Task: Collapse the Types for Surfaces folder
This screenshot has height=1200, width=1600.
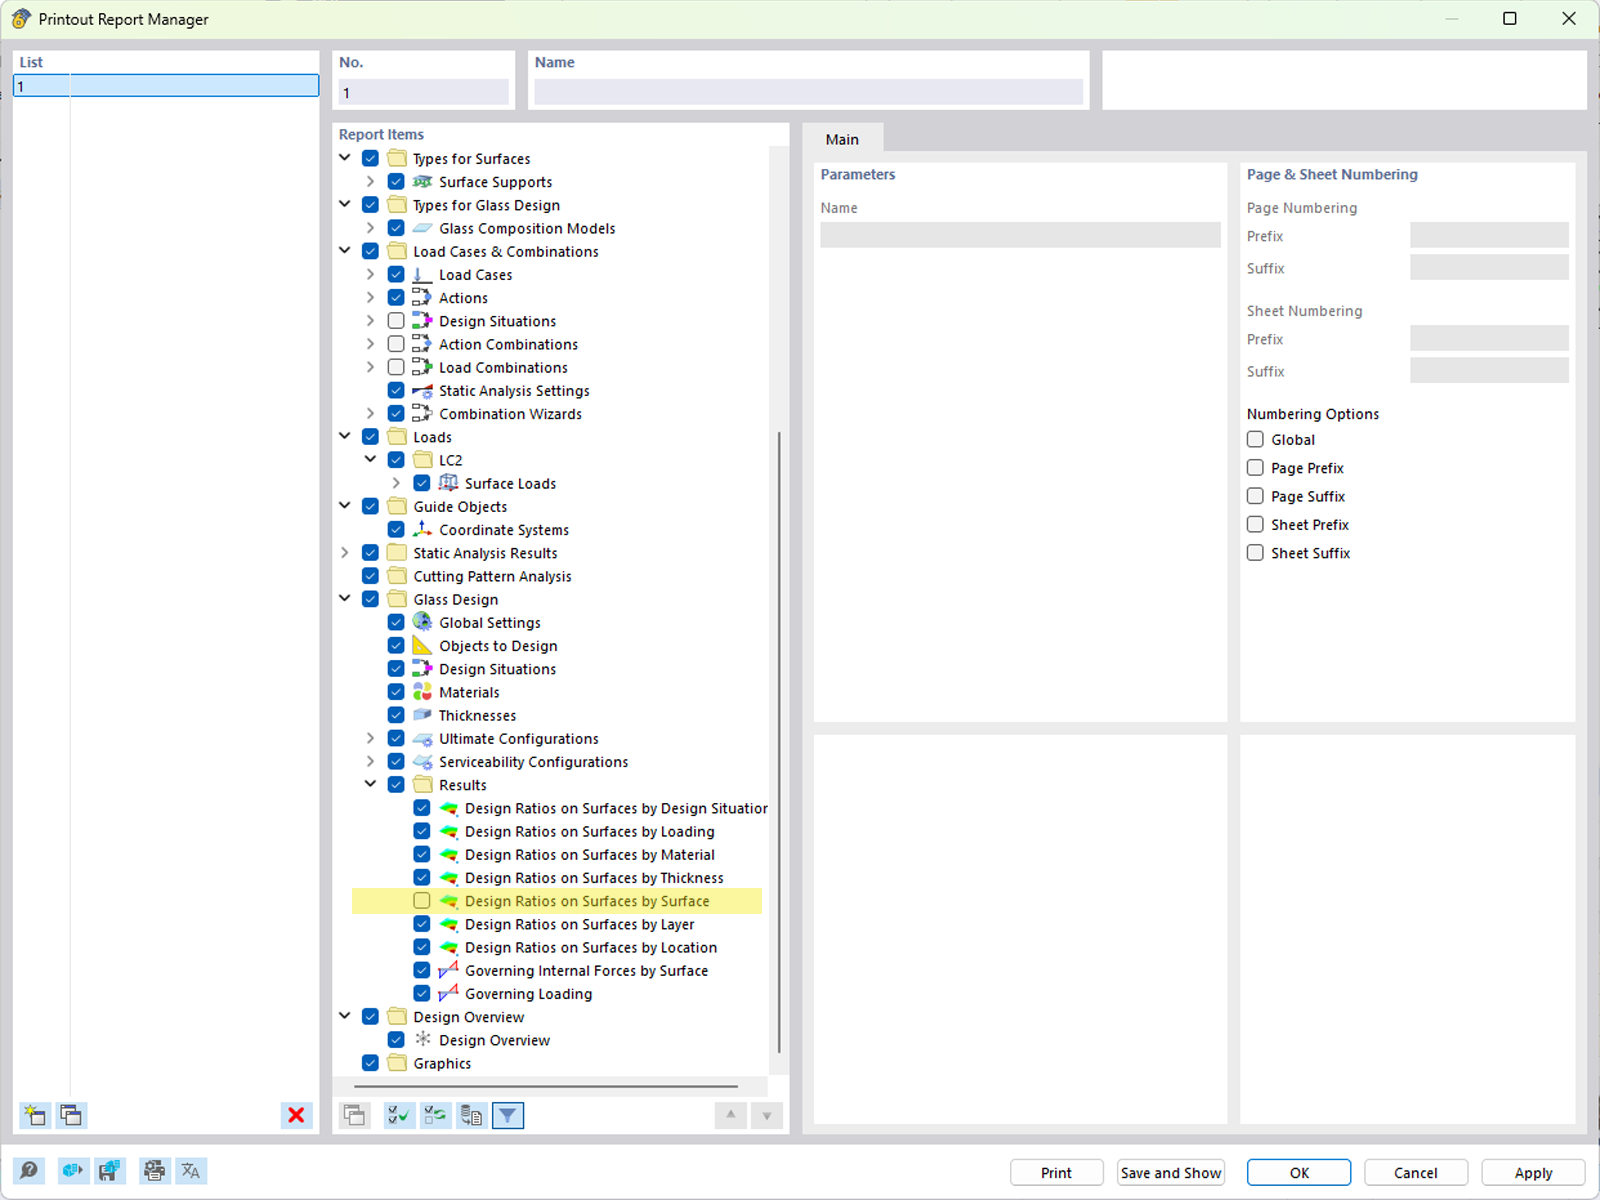Action: [x=345, y=158]
